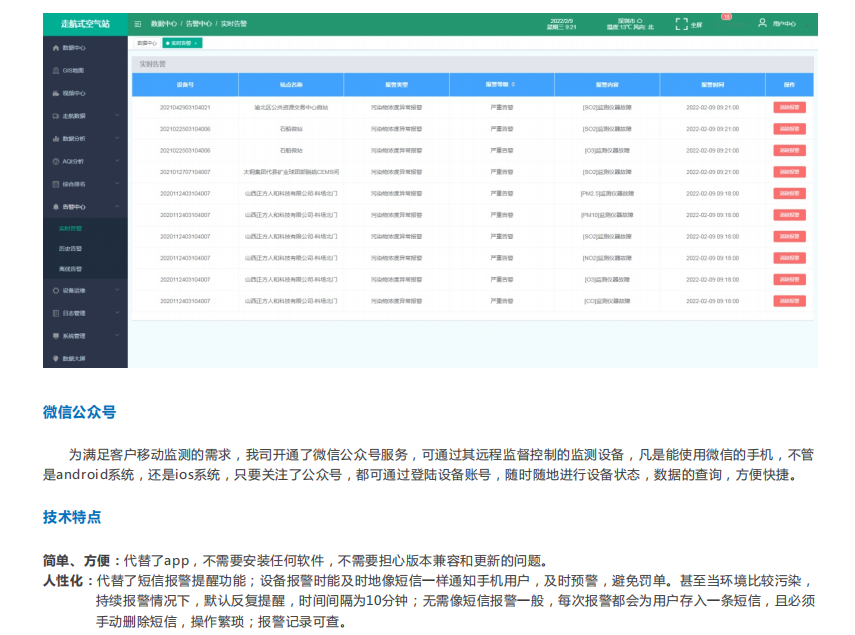Click the [PM2.5]监测仪器故障 cell

(607, 193)
